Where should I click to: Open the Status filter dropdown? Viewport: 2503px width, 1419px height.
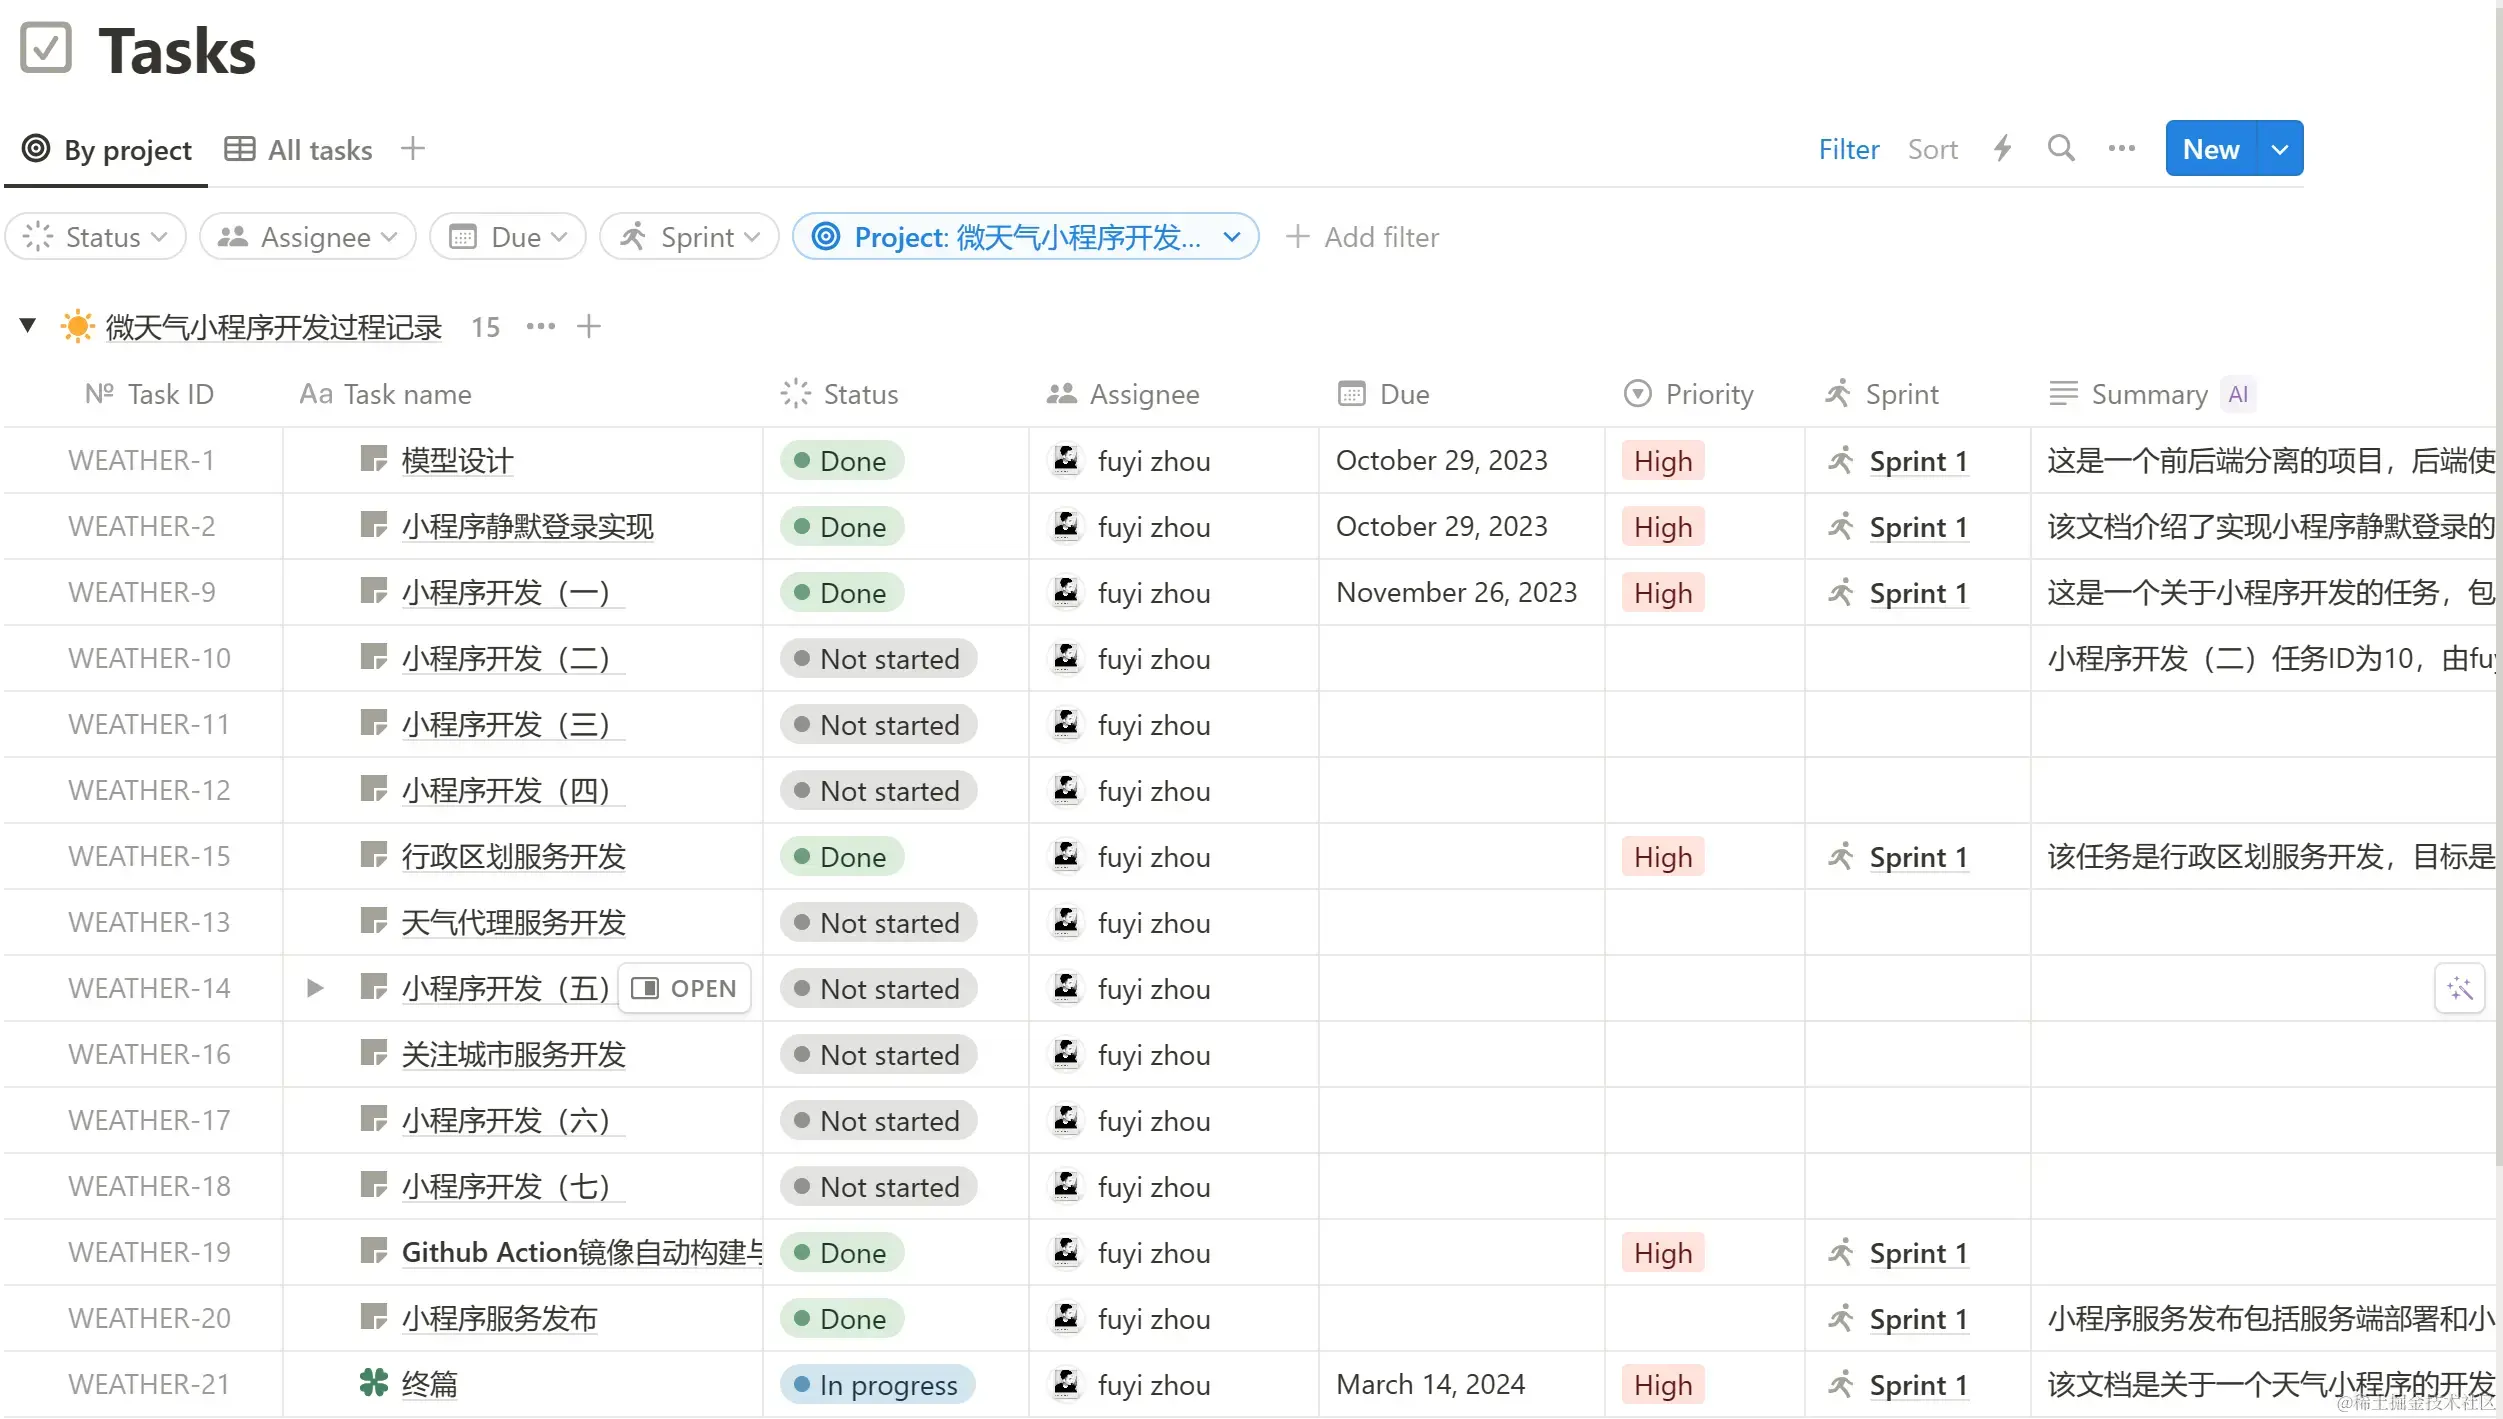point(95,236)
